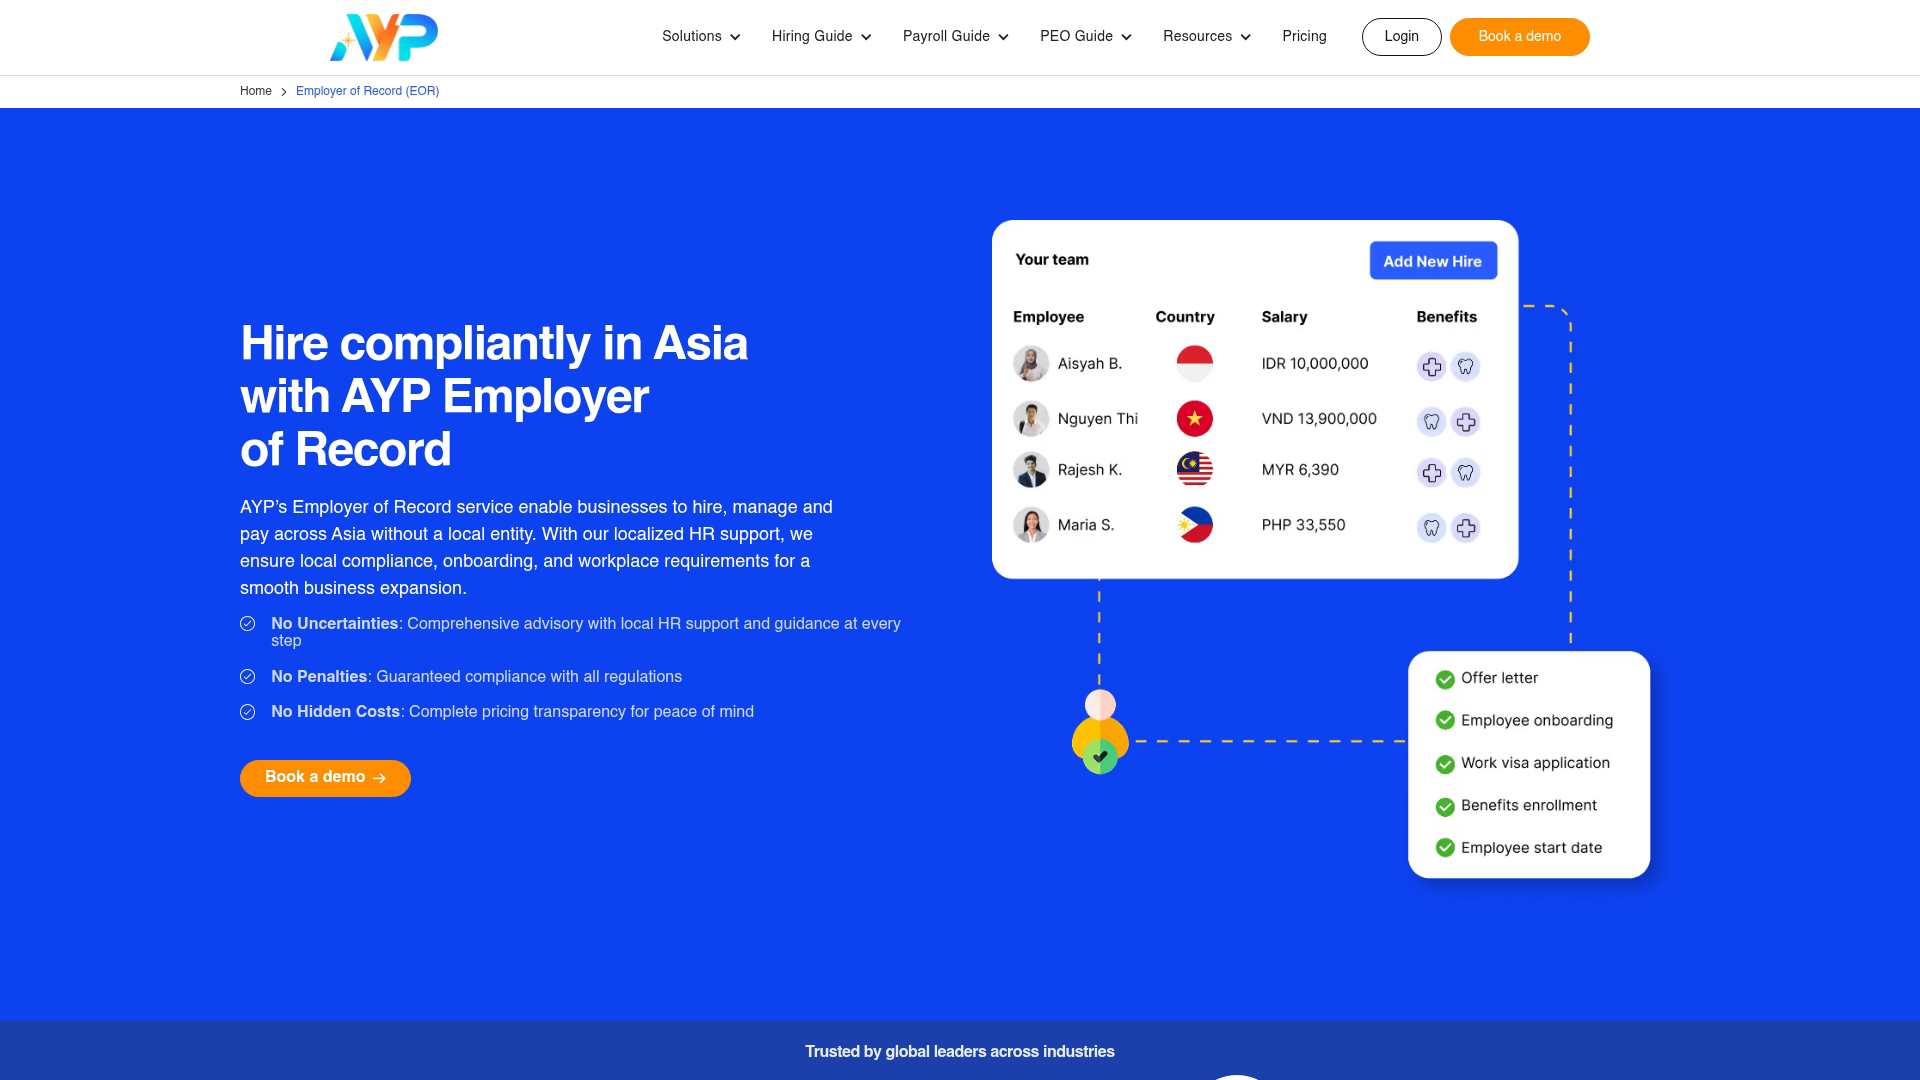This screenshot has height=1080, width=1920.
Task: Toggle the checkmark beside Offer letter
Action: [x=1444, y=678]
